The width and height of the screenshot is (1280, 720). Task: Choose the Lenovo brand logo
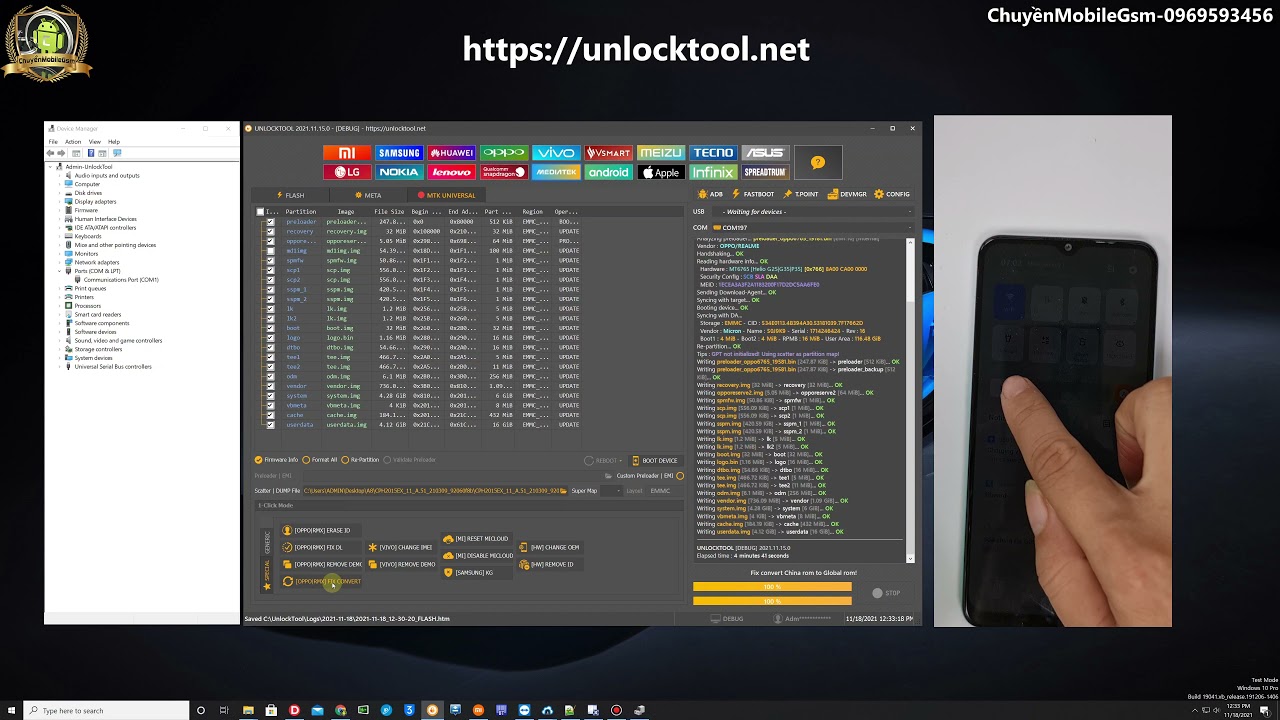[451, 172]
